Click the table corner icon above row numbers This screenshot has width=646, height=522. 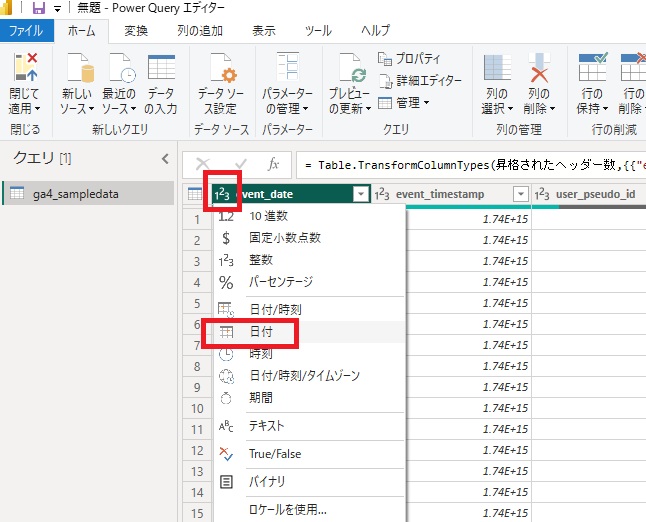(x=195, y=194)
